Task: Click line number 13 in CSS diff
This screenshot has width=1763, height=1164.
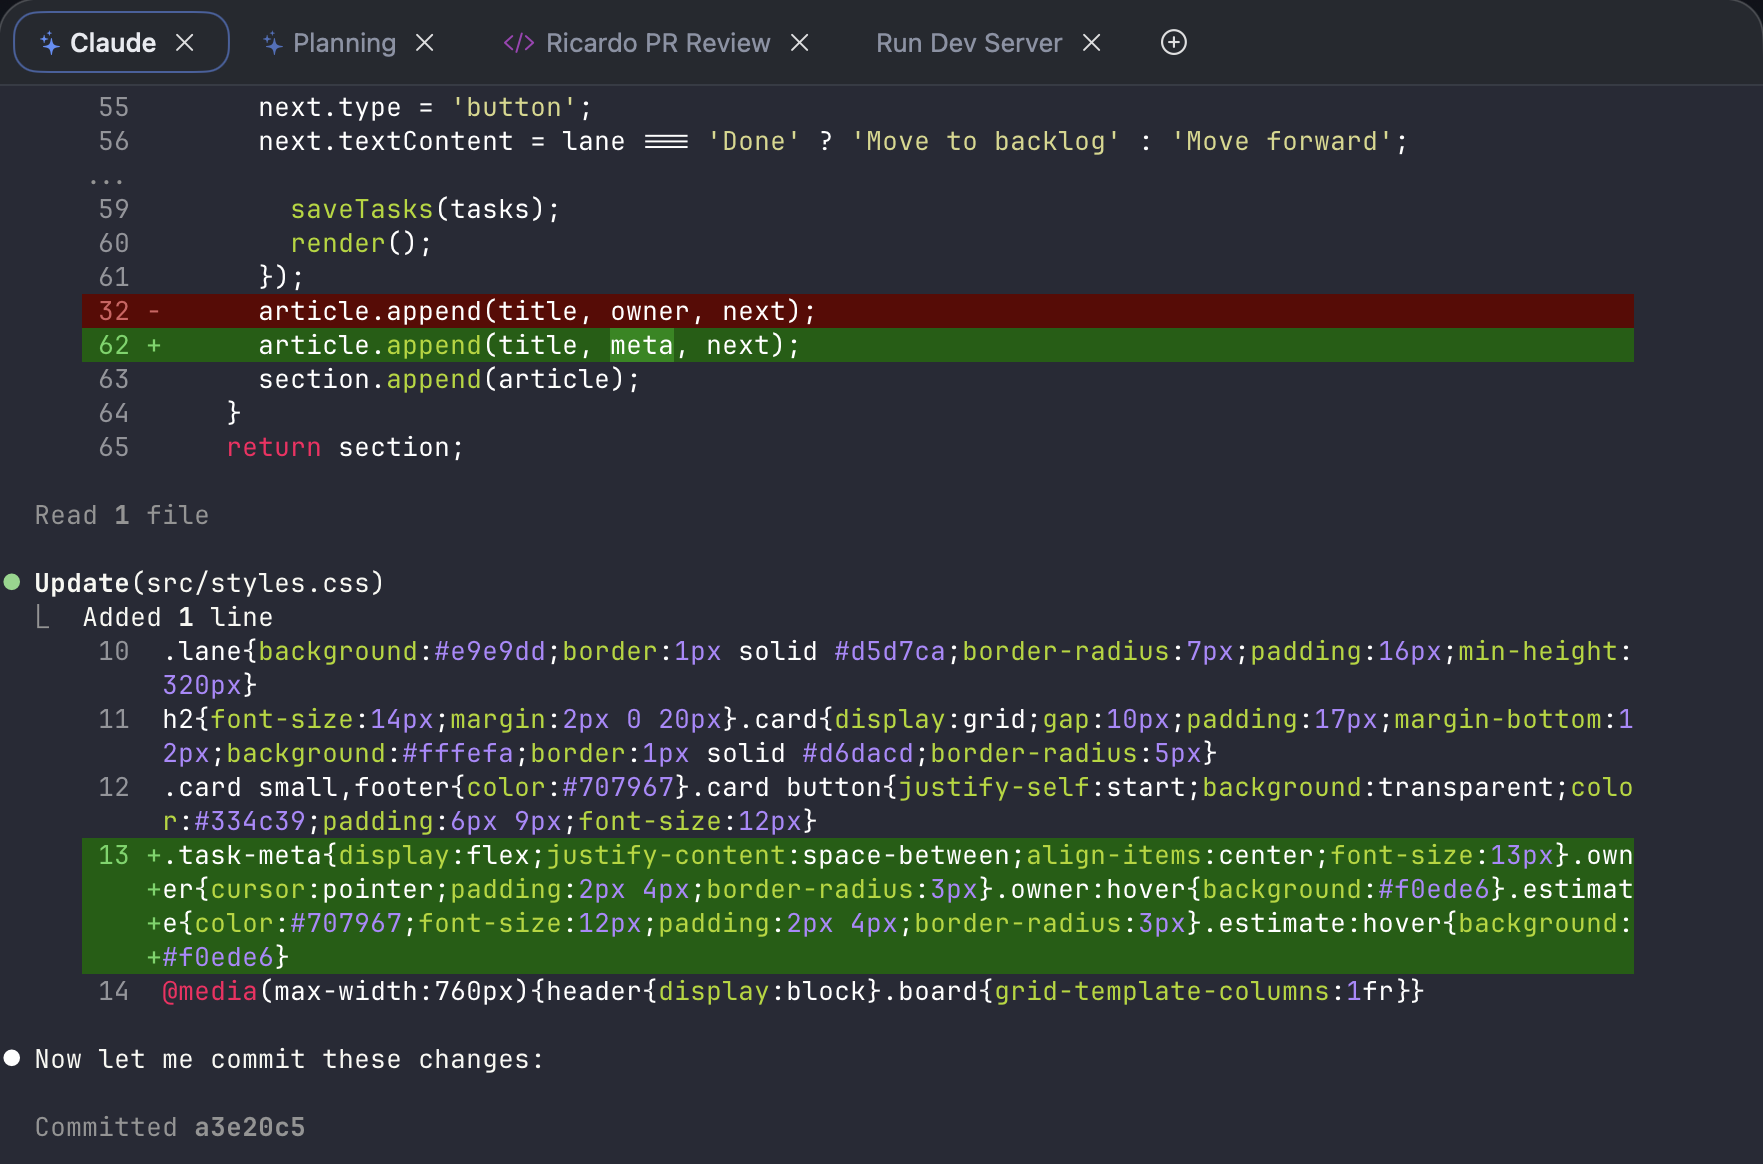Action: pos(114,855)
